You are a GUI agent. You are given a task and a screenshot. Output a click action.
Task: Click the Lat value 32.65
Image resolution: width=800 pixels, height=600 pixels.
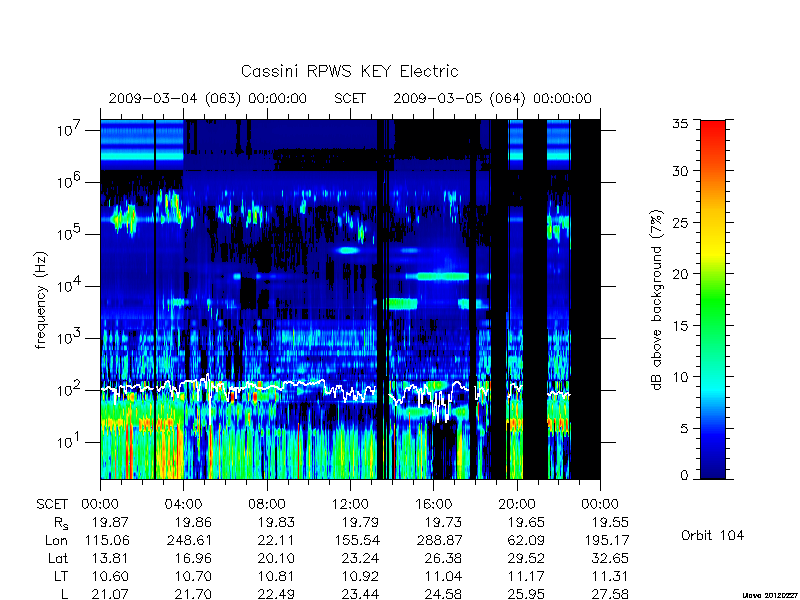coord(610,558)
